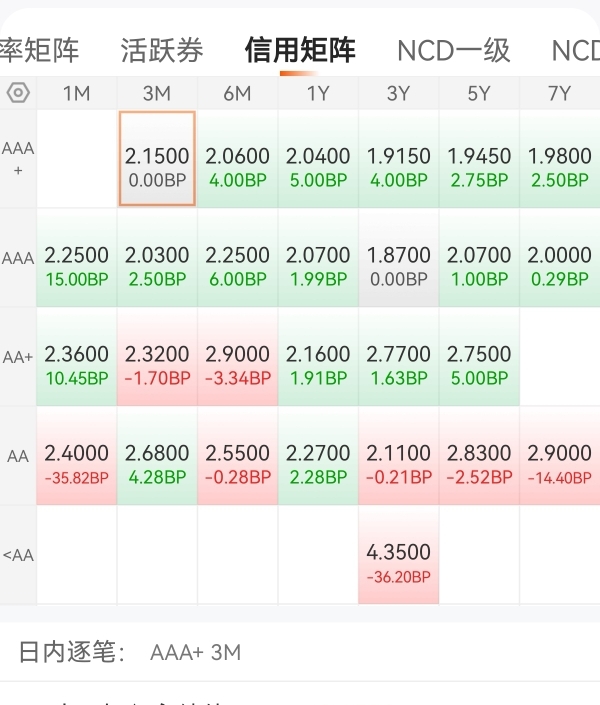This screenshot has width=600, height=705.
Task: Click the <AA rating row label
Action: tap(18, 555)
